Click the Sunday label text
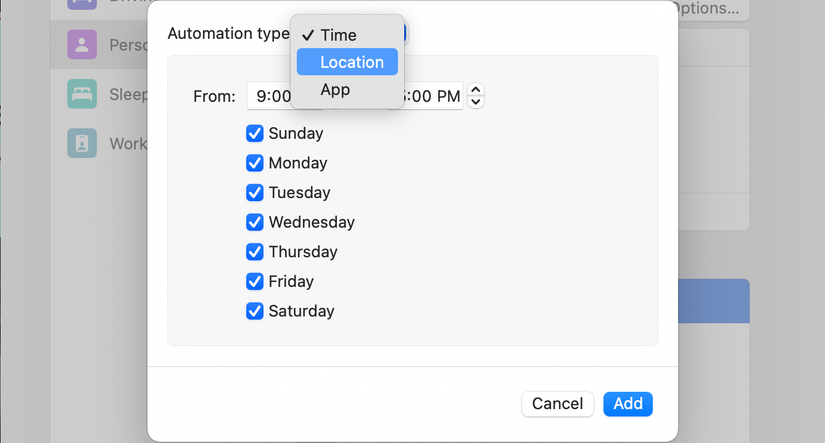Image resolution: width=825 pixels, height=443 pixels. point(296,134)
